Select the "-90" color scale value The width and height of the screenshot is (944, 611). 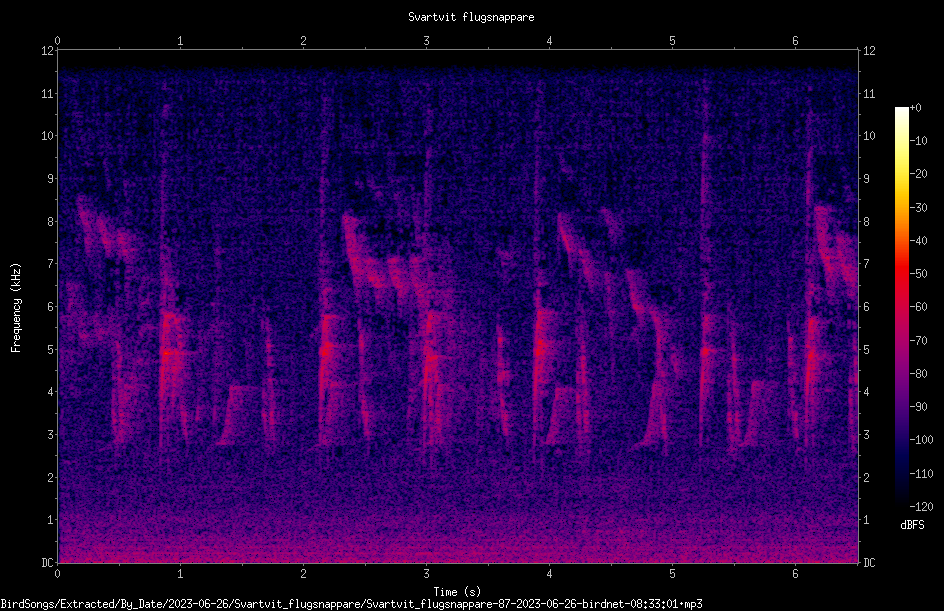(919, 407)
